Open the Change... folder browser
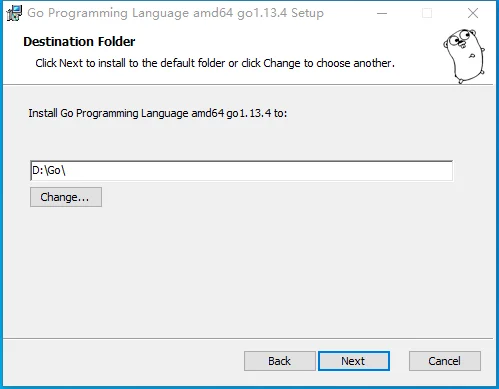The height and width of the screenshot is (389, 499). (x=66, y=197)
